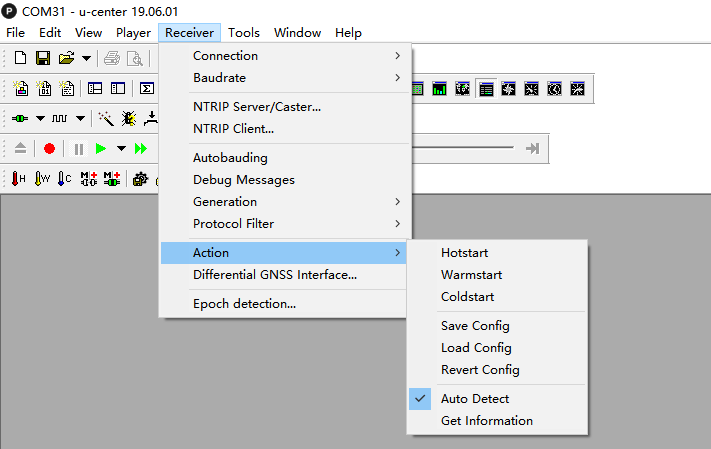The width and height of the screenshot is (711, 449).
Task: Open the clock docking view icon
Action: 555,89
